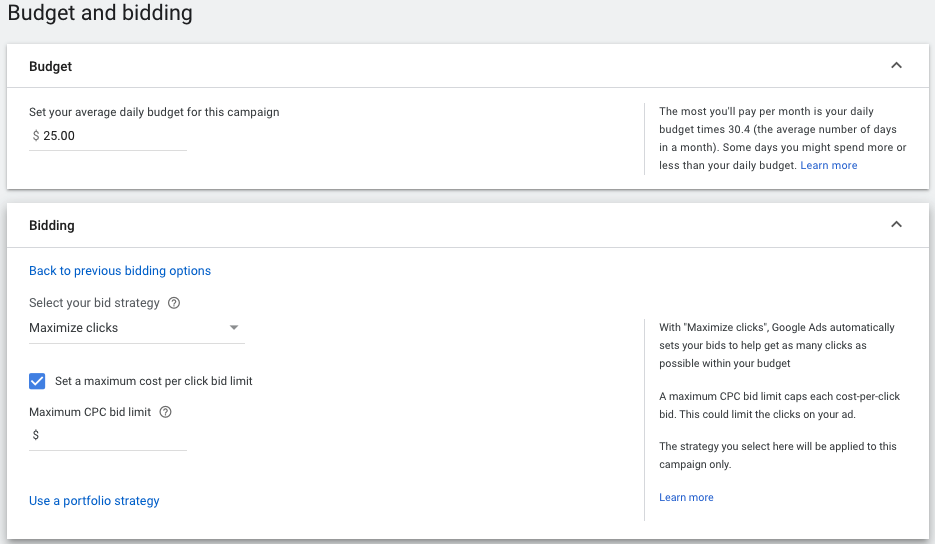Click the average daily budget amount field
This screenshot has width=935, height=544.
(x=108, y=136)
